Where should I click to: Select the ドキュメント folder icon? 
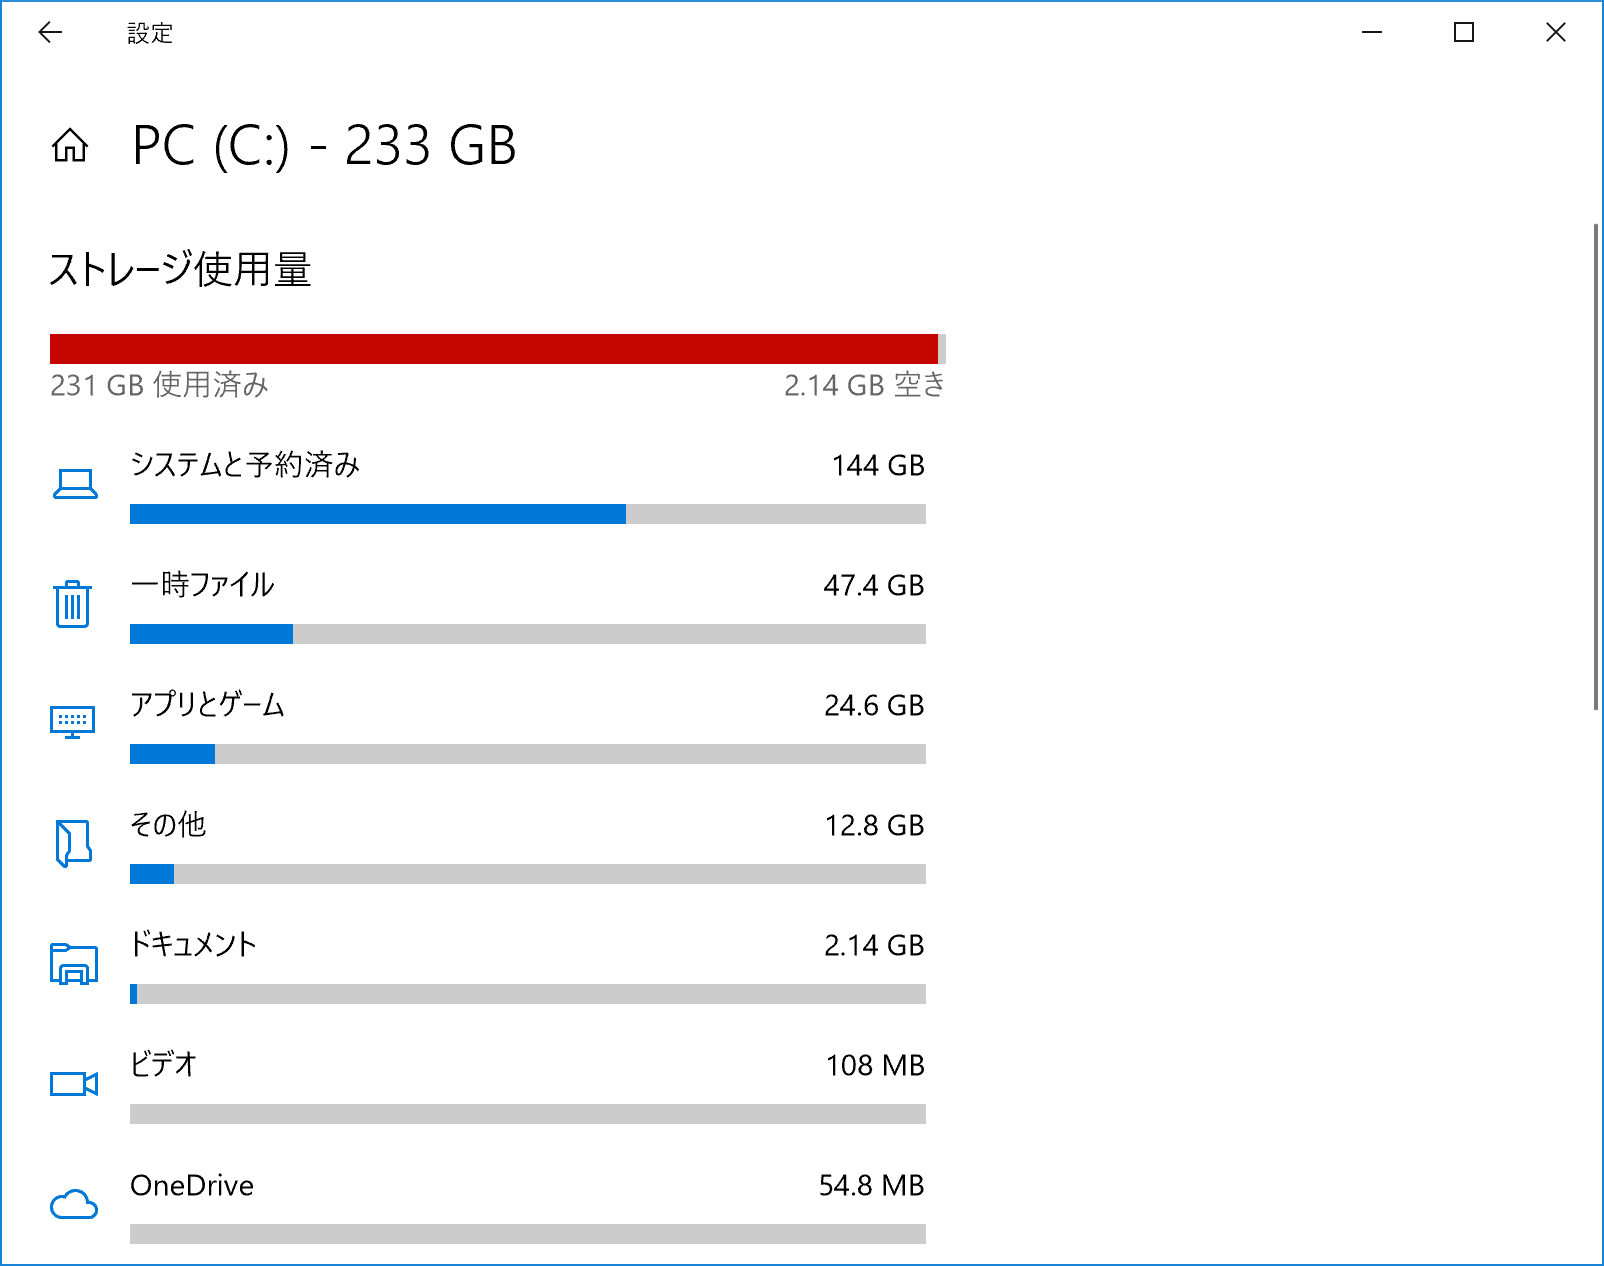point(71,963)
